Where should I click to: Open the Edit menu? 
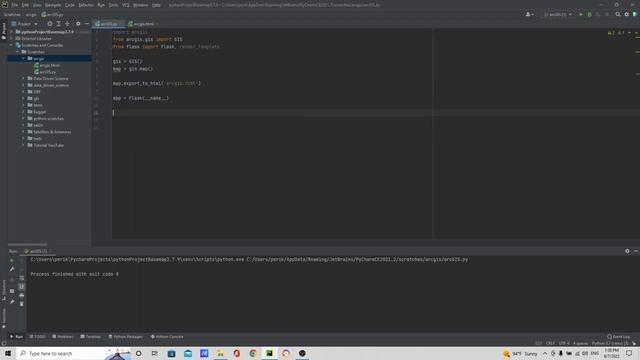[25, 5]
